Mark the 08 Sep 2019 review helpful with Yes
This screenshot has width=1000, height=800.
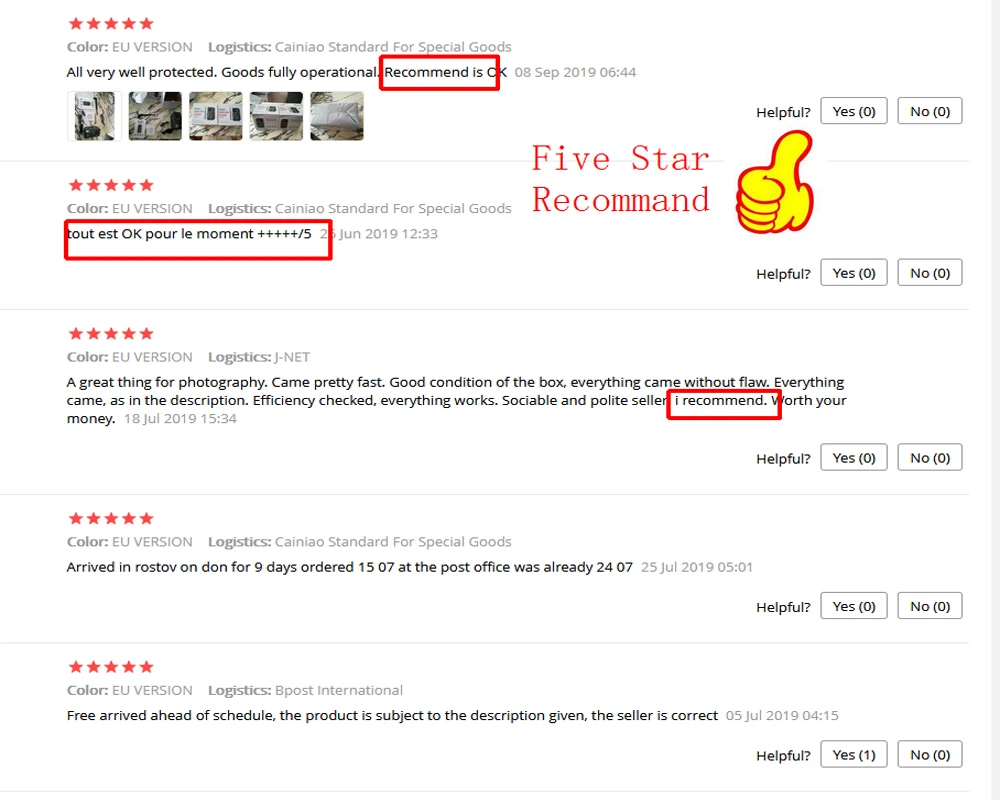point(853,112)
